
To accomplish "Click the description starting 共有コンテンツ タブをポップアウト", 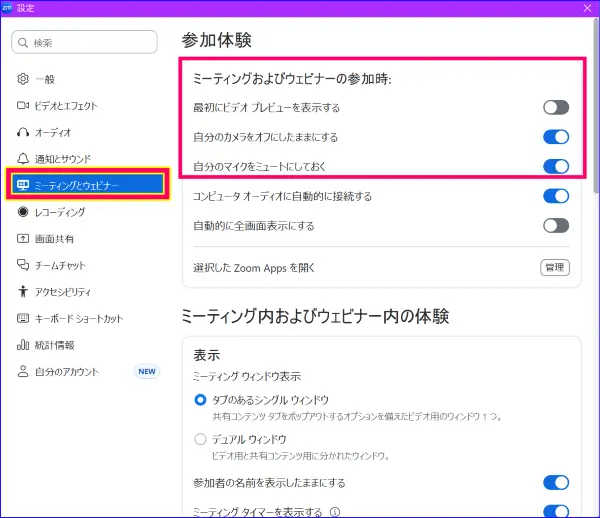I will pyautogui.click(x=357, y=417).
